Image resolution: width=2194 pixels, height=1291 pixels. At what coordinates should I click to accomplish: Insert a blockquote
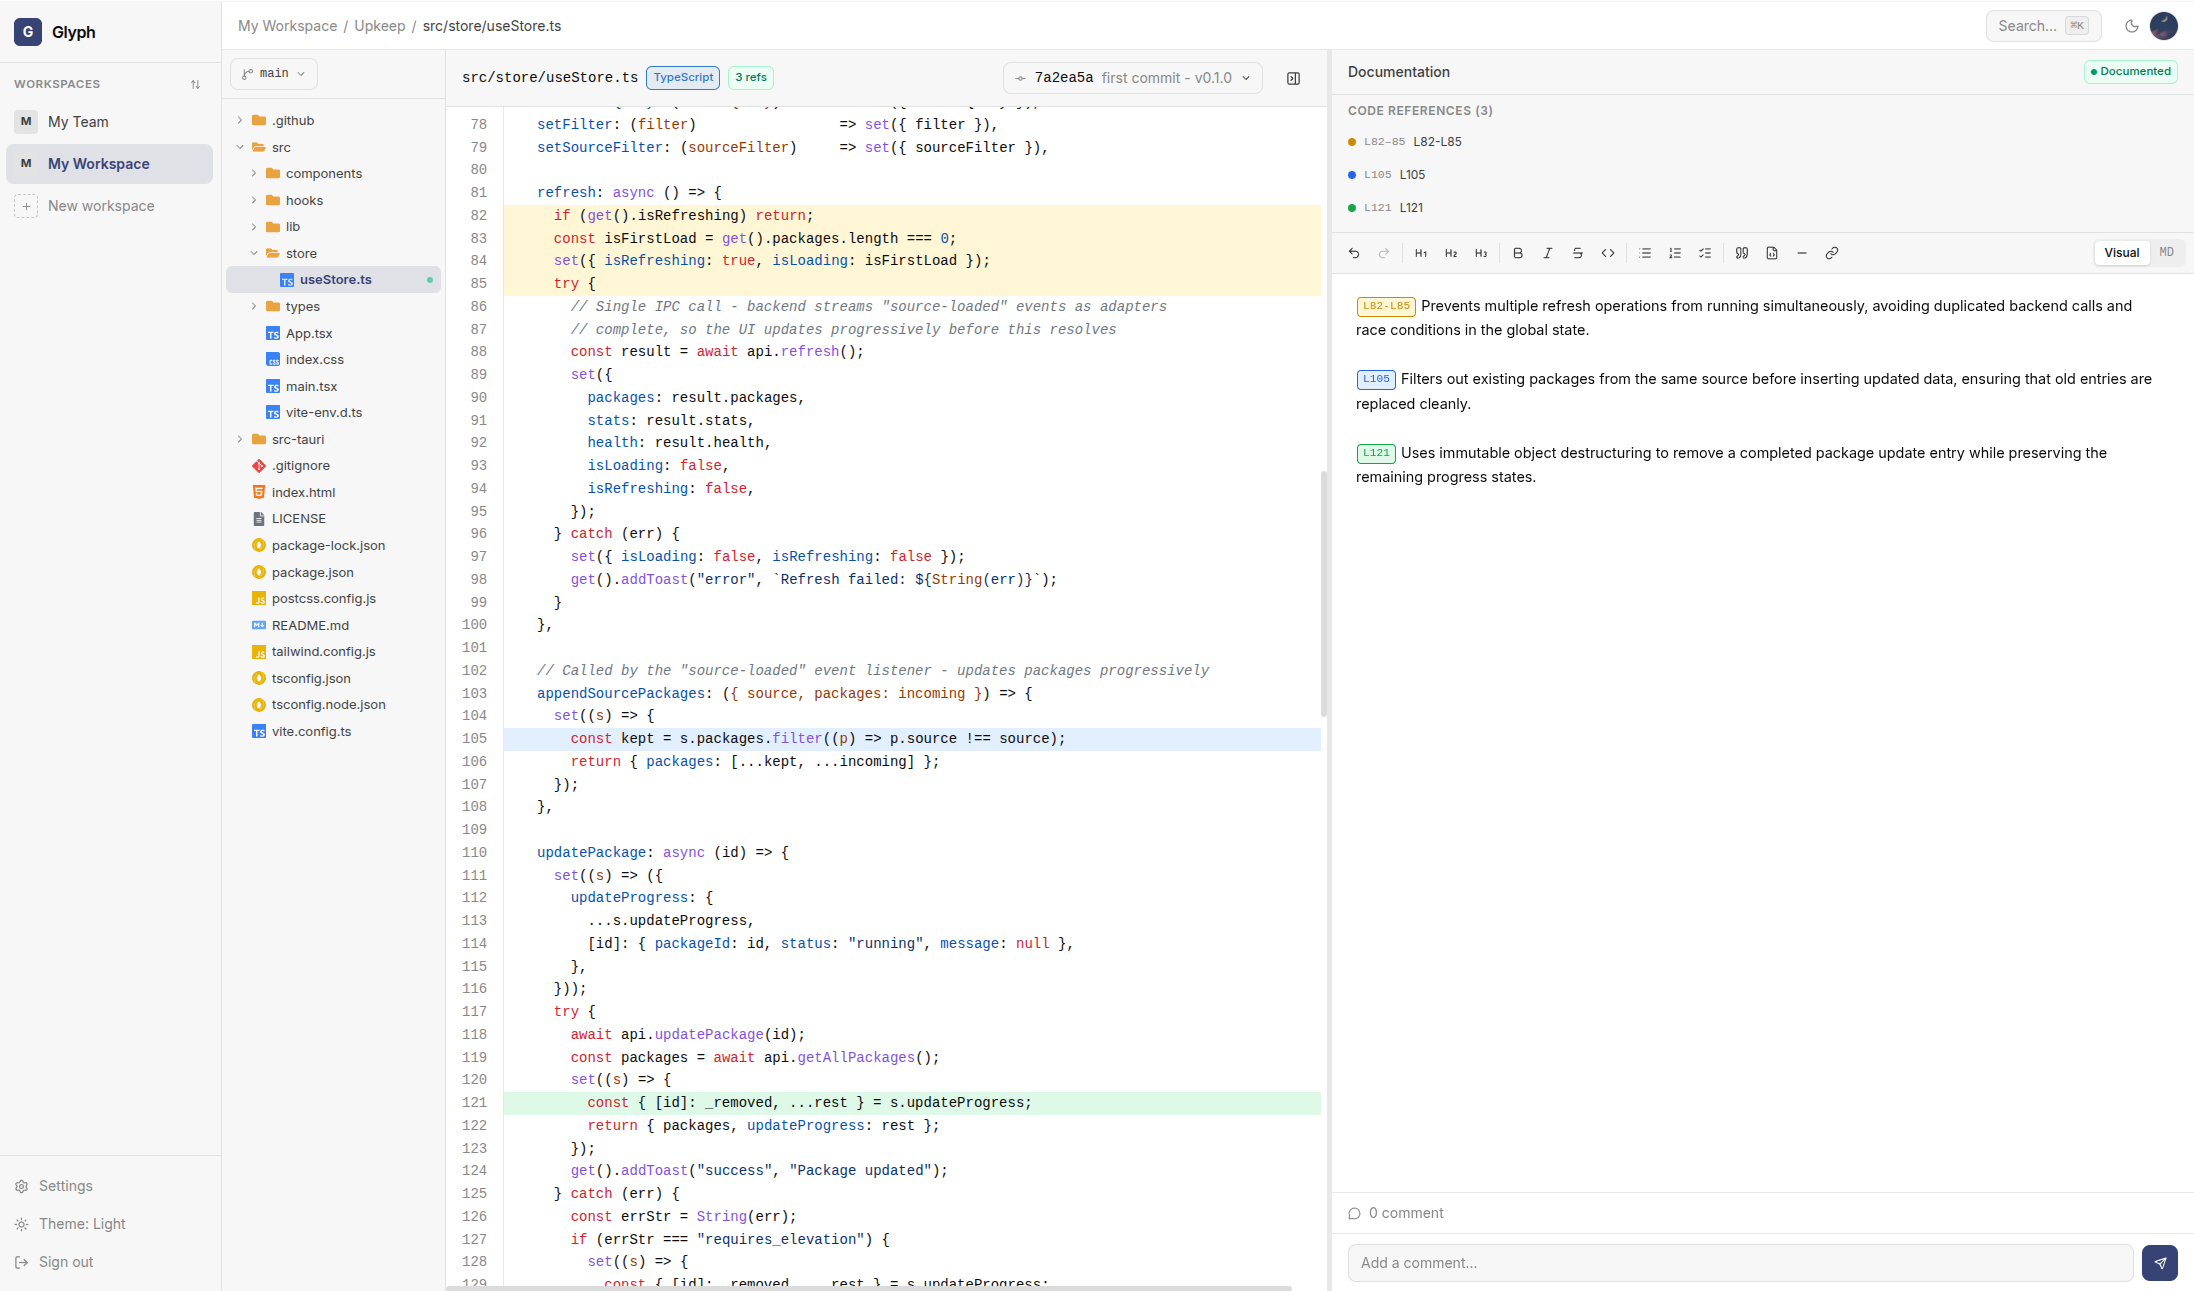click(x=1742, y=253)
